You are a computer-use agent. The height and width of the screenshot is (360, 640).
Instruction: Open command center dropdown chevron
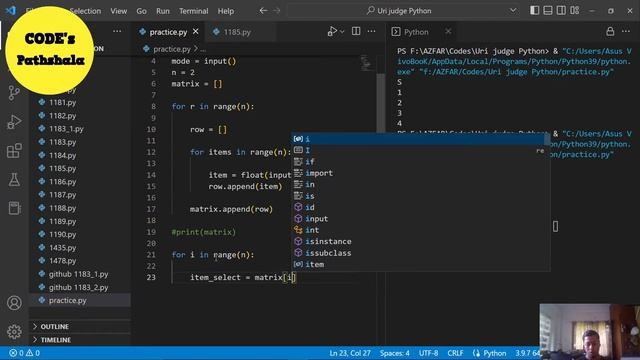[x=513, y=11]
